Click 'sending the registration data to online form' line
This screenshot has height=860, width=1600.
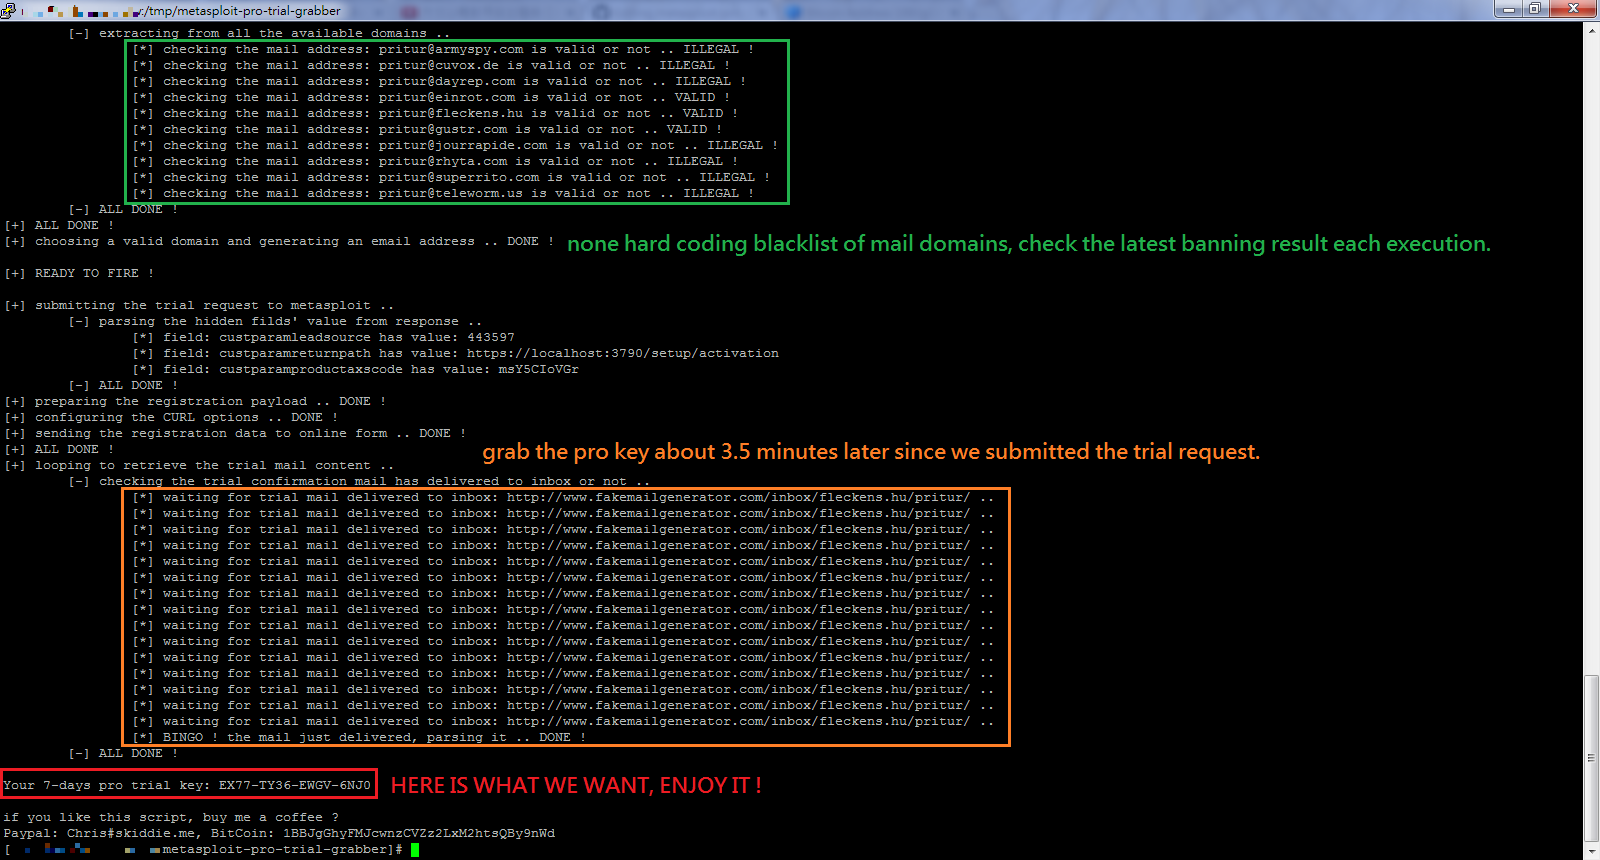235,433
